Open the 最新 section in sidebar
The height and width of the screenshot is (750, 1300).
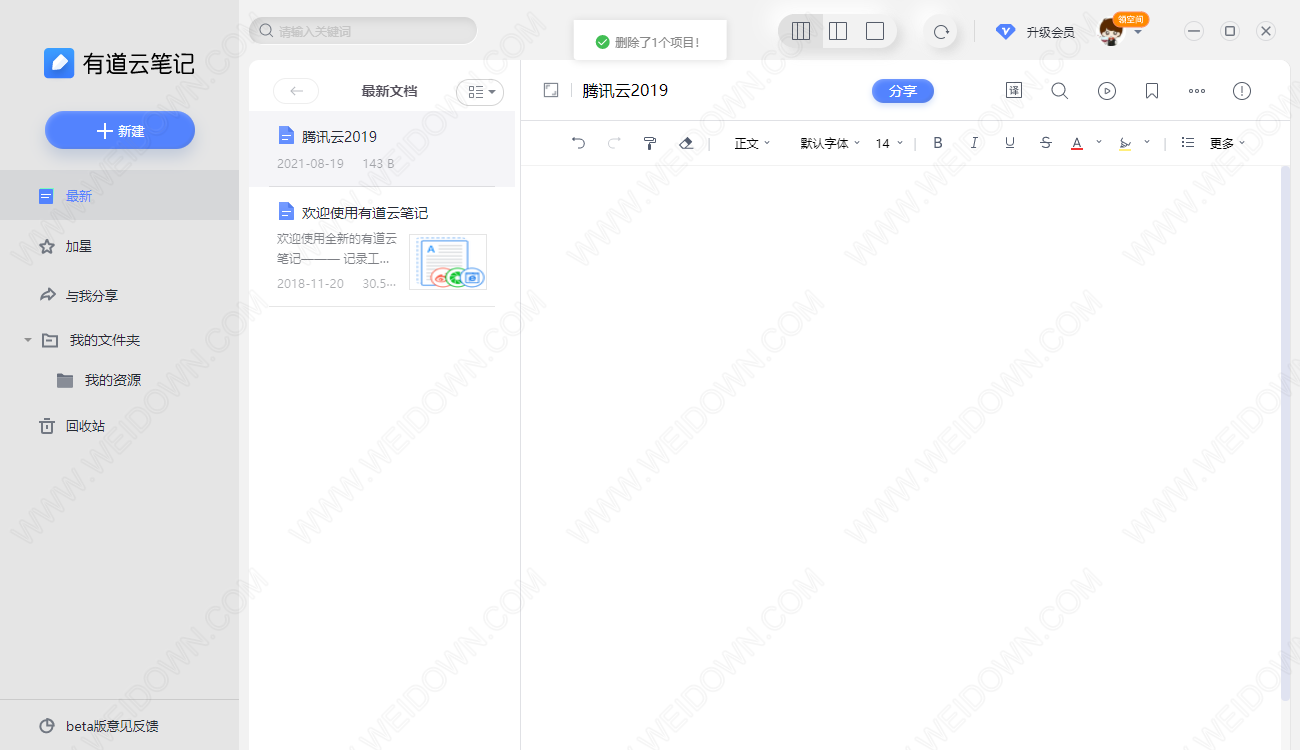119,196
